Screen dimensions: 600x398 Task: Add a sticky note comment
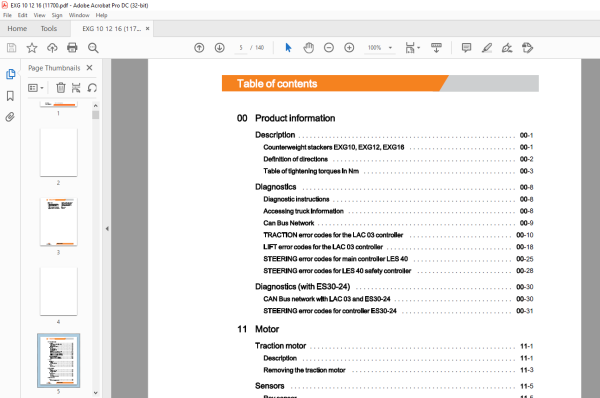coord(466,48)
